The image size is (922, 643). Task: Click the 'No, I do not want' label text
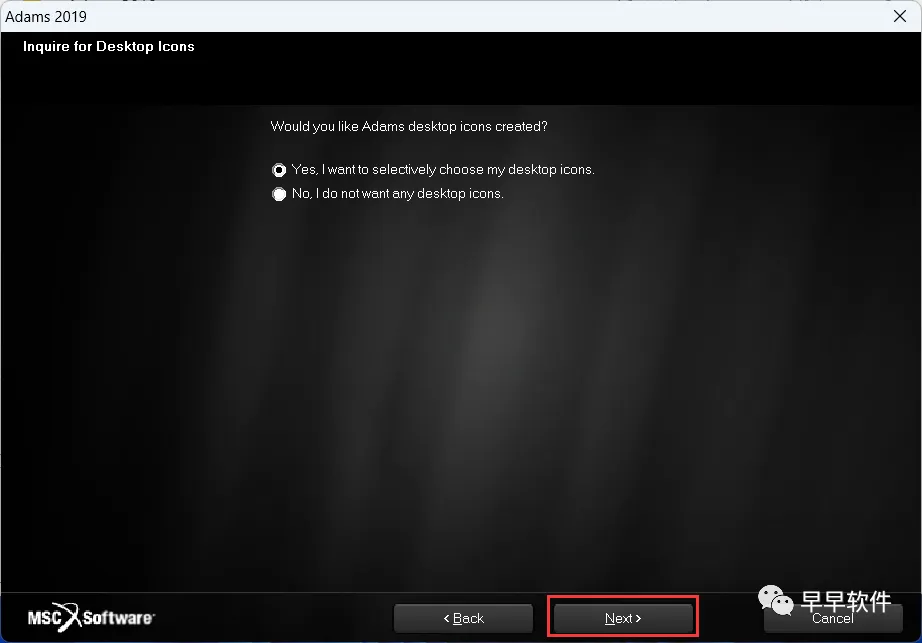point(398,194)
